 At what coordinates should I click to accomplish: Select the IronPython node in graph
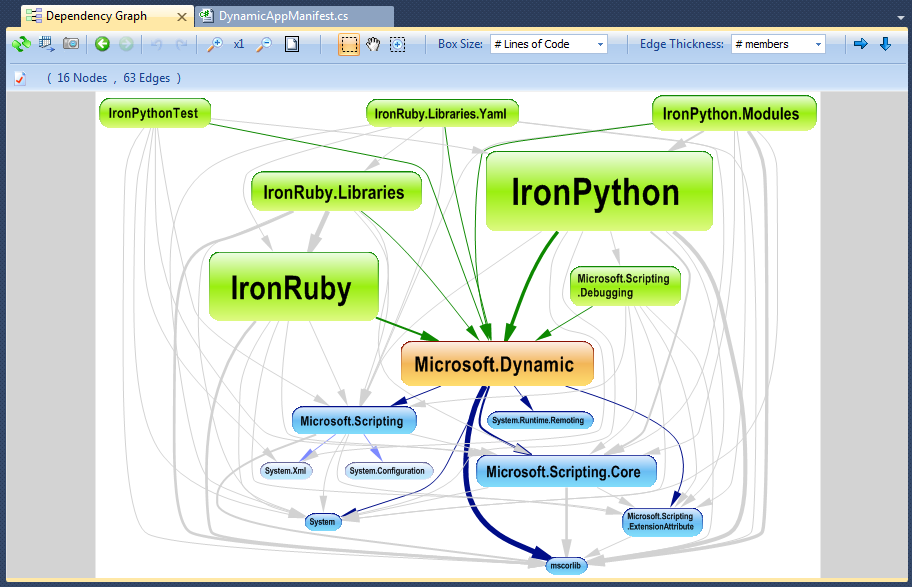click(x=599, y=191)
